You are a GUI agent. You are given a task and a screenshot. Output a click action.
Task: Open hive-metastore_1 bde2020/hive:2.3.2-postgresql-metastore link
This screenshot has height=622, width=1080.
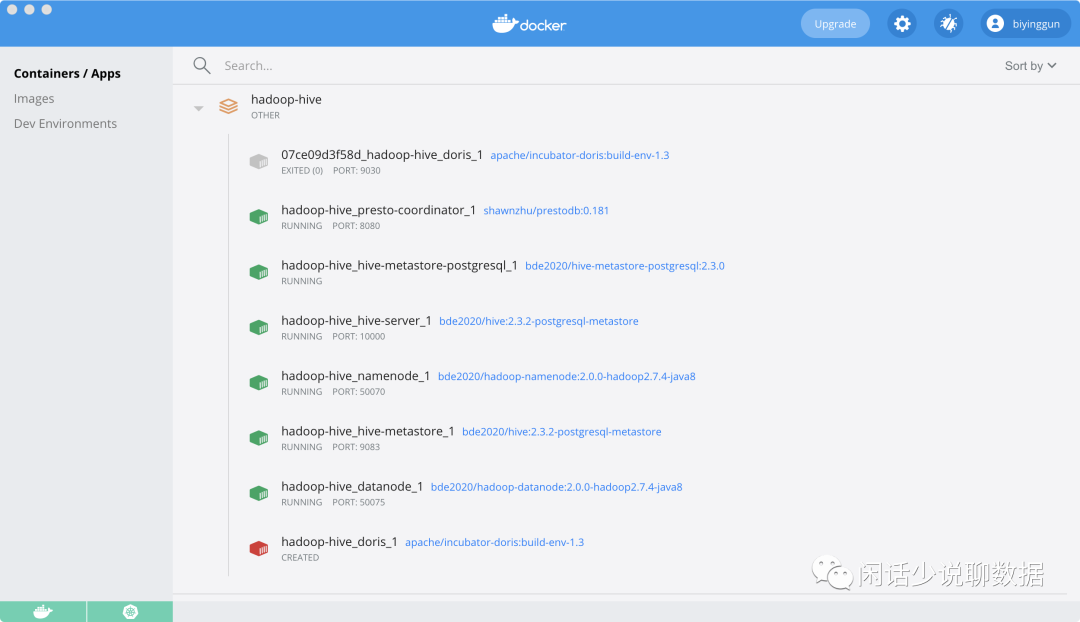point(561,431)
